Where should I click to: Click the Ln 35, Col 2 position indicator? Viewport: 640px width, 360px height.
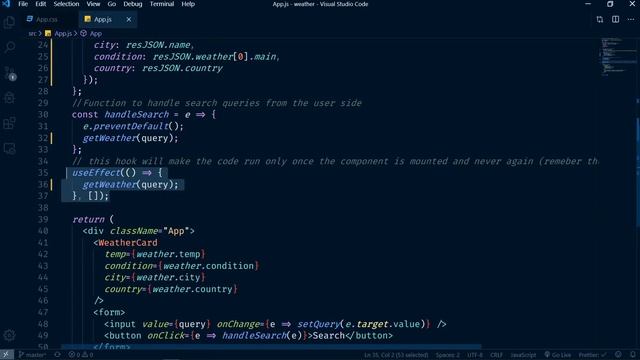396,355
